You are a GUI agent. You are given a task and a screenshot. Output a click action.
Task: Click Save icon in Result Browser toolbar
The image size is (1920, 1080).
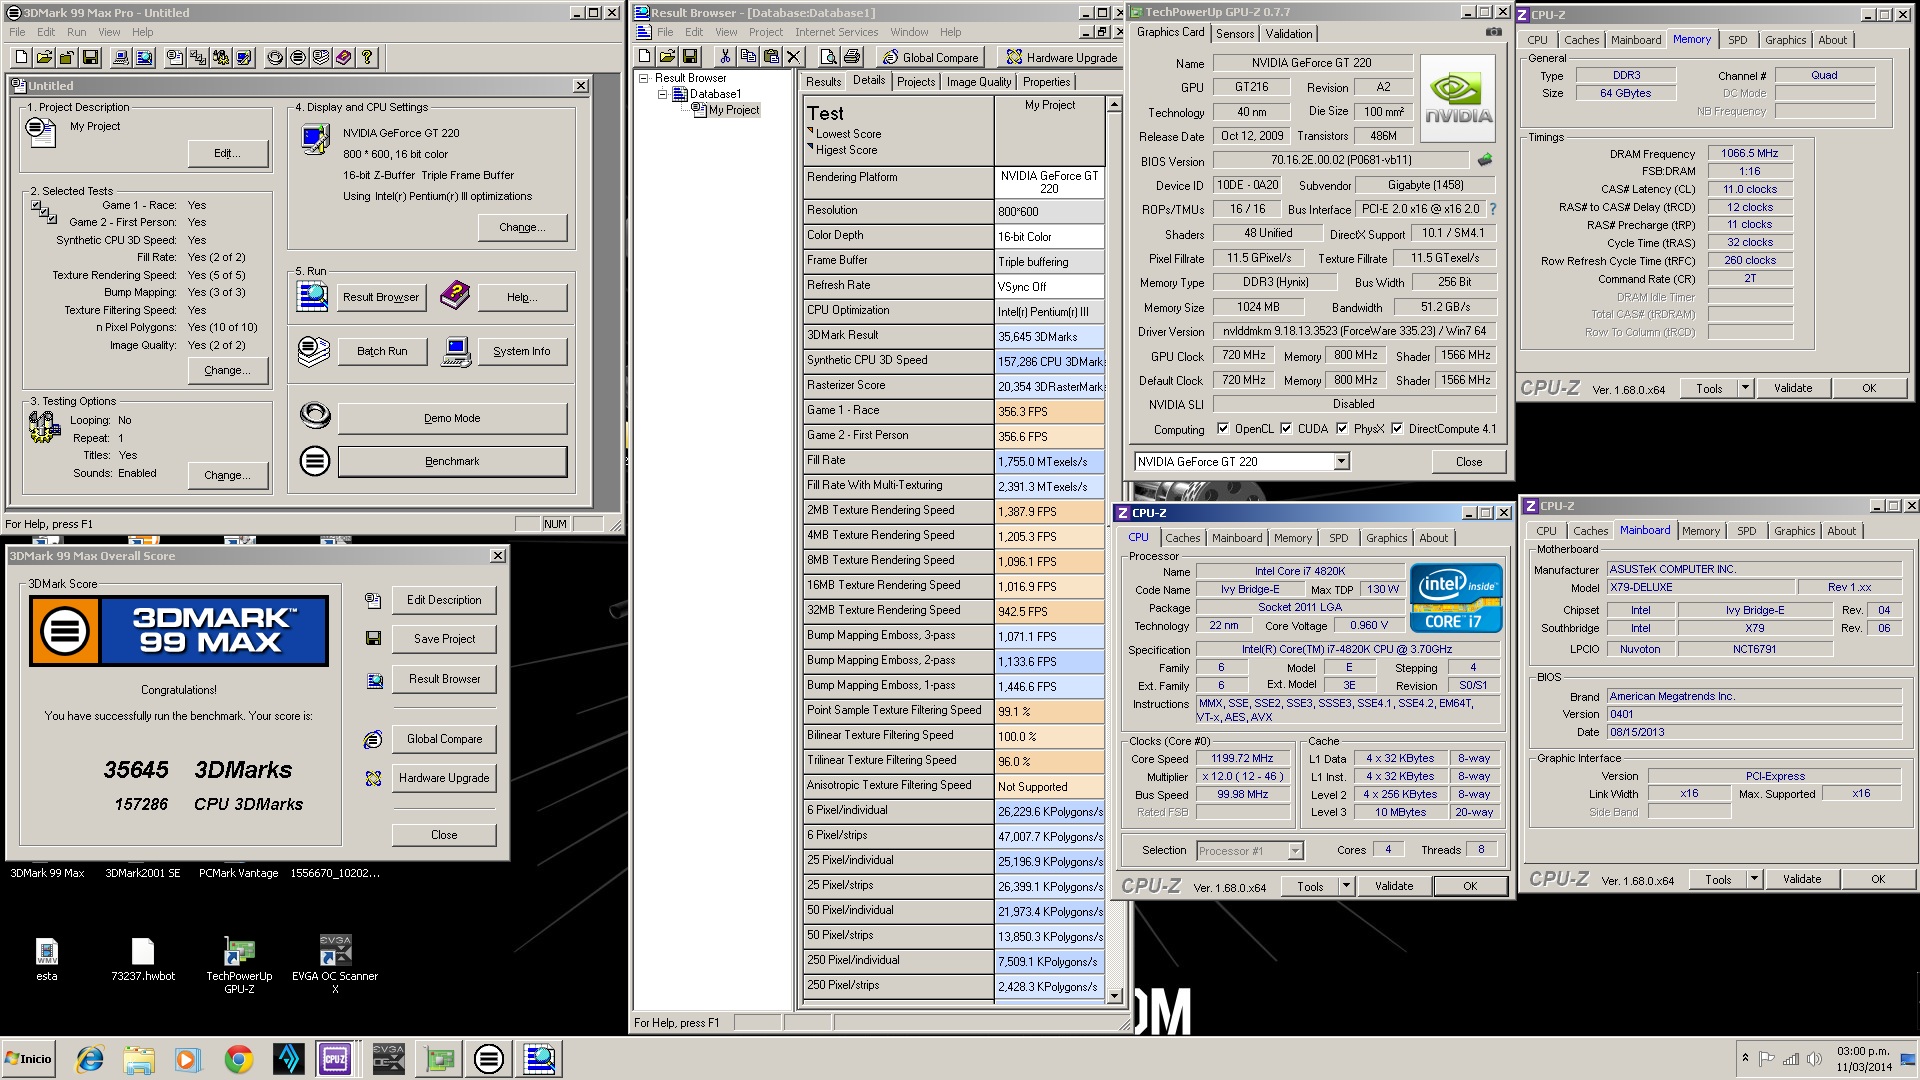tap(690, 57)
